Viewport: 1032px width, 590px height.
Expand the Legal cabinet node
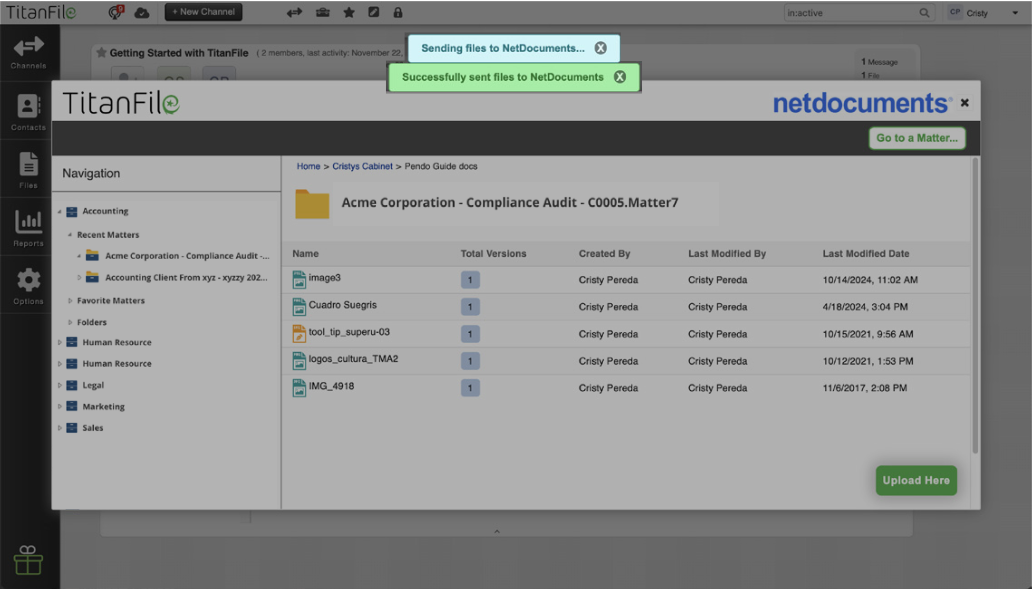click(x=59, y=385)
